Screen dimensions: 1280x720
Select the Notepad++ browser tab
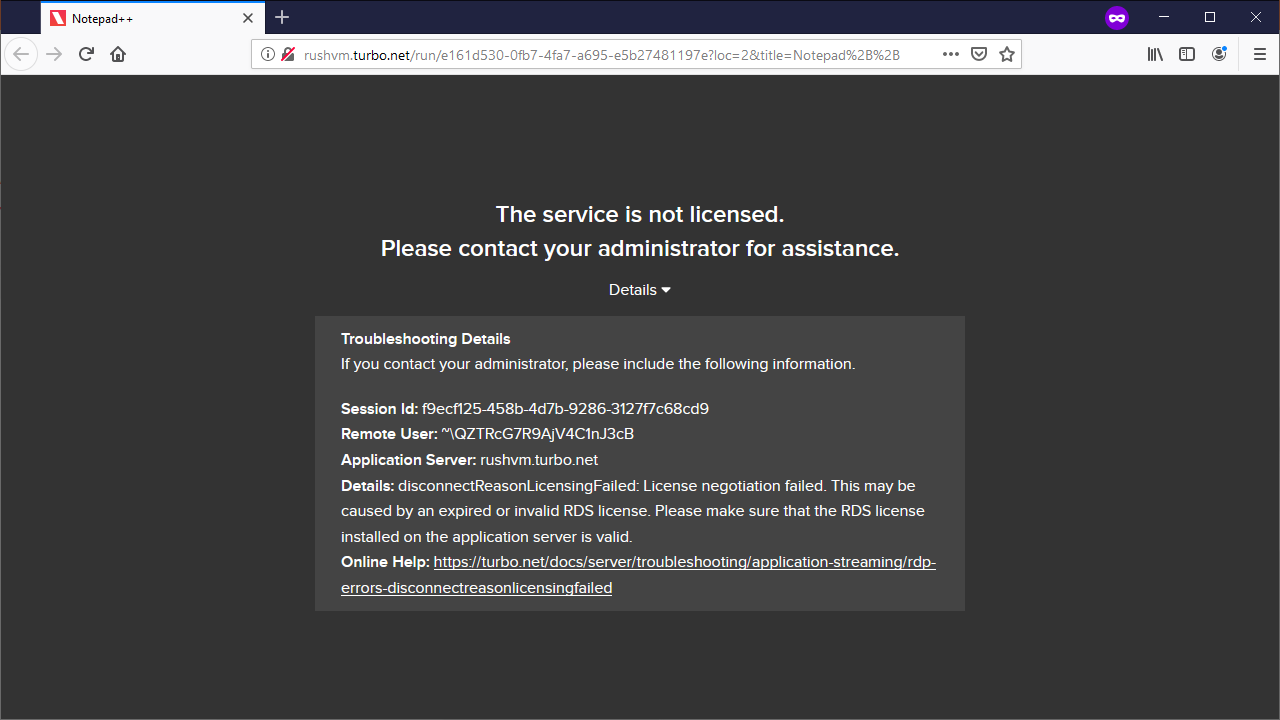153,18
